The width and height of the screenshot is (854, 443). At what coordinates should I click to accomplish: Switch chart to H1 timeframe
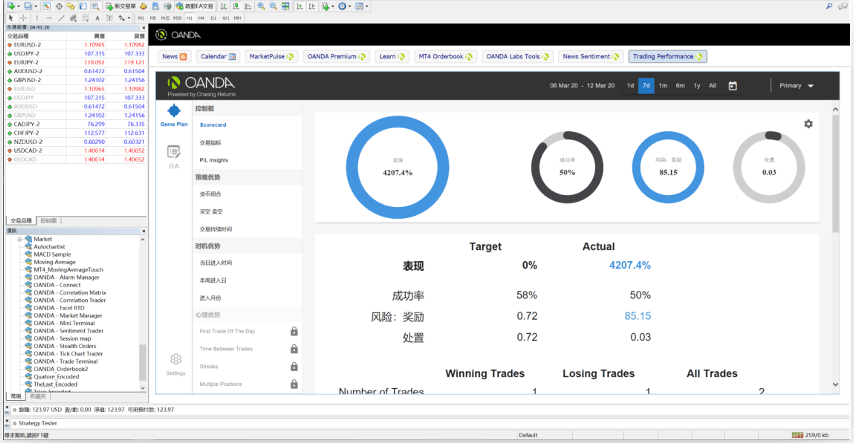point(190,18)
